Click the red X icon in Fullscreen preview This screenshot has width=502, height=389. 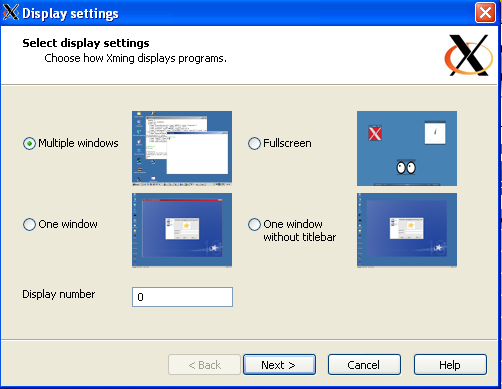point(375,133)
